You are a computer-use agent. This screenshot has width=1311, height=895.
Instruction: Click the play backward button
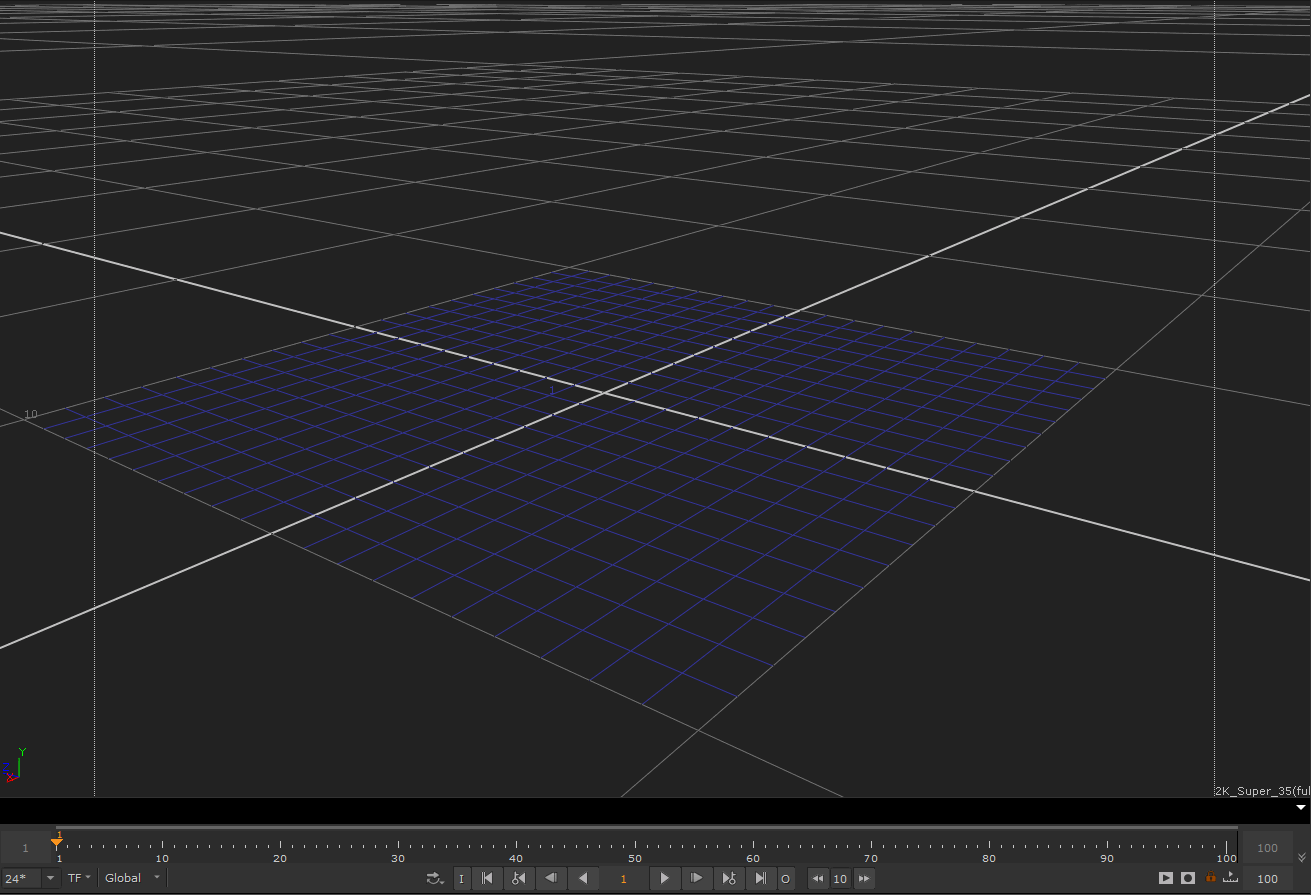[x=583, y=878]
